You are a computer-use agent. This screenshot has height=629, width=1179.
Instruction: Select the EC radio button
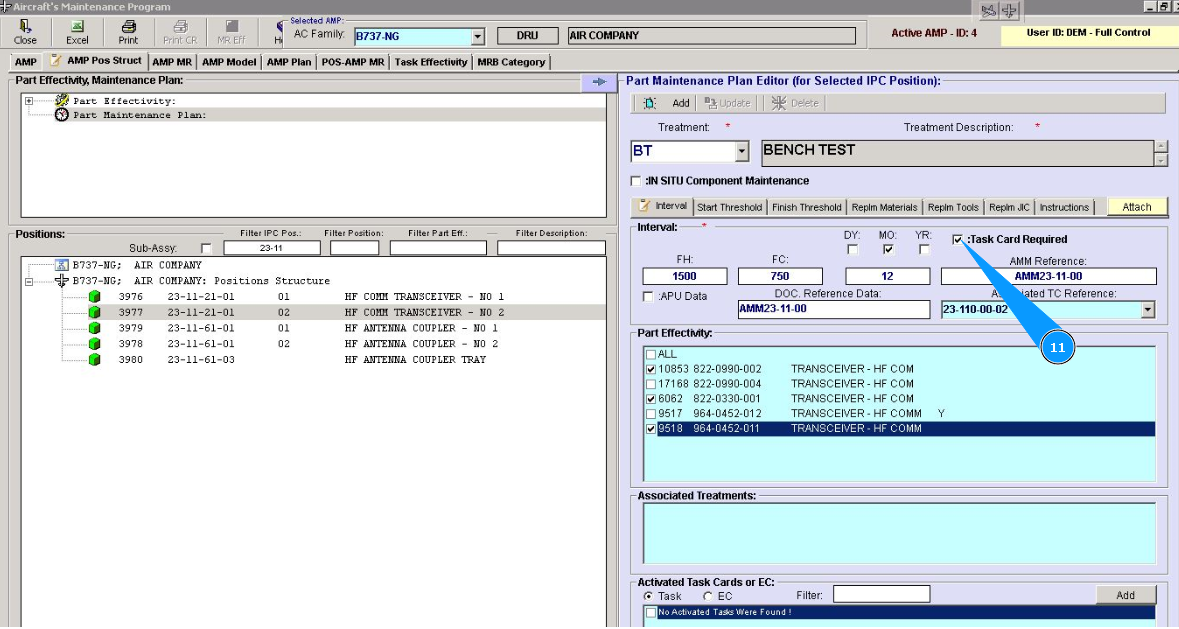[x=708, y=596]
